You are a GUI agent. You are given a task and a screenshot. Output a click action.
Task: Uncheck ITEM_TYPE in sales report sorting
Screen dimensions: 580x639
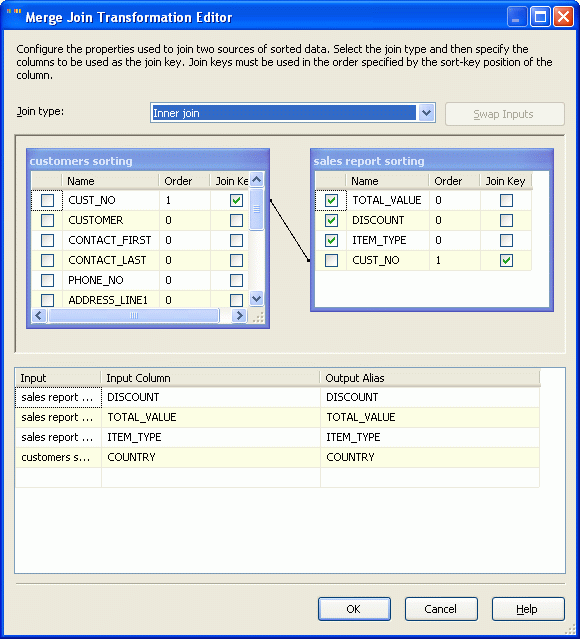pos(331,240)
